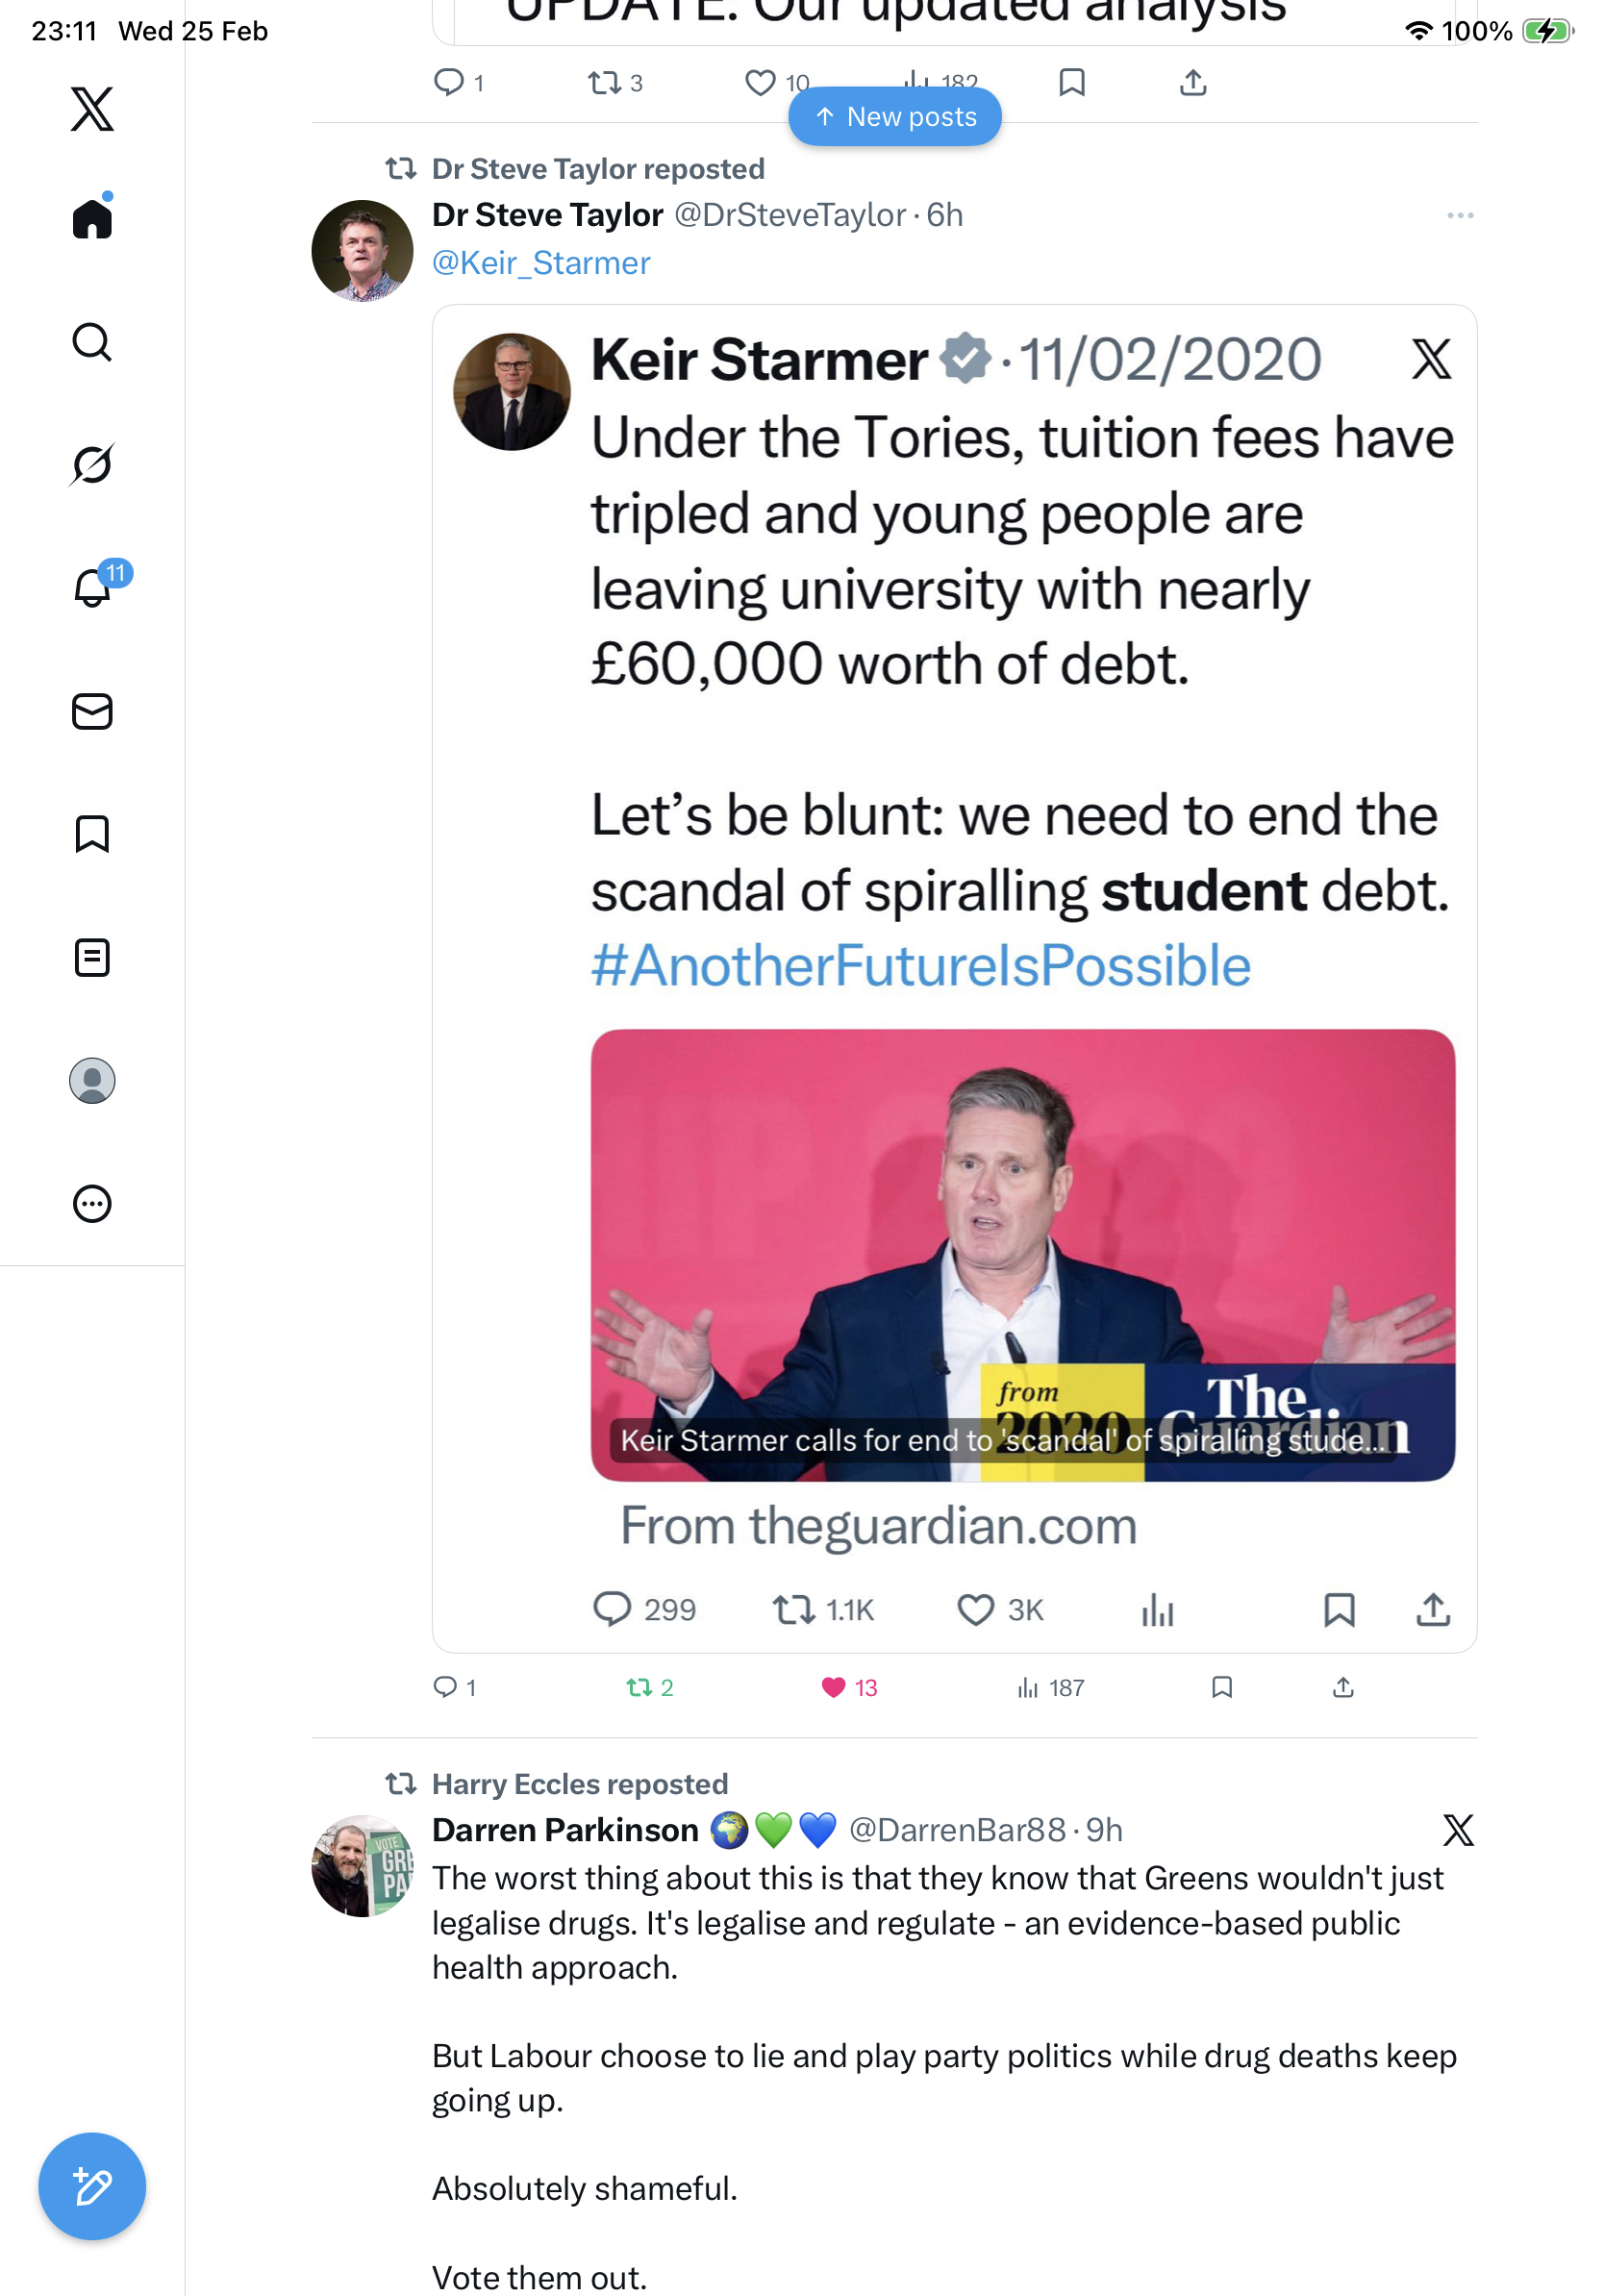Open the Grok icon in sidebar
The image size is (1604, 2296).
pyautogui.click(x=92, y=464)
